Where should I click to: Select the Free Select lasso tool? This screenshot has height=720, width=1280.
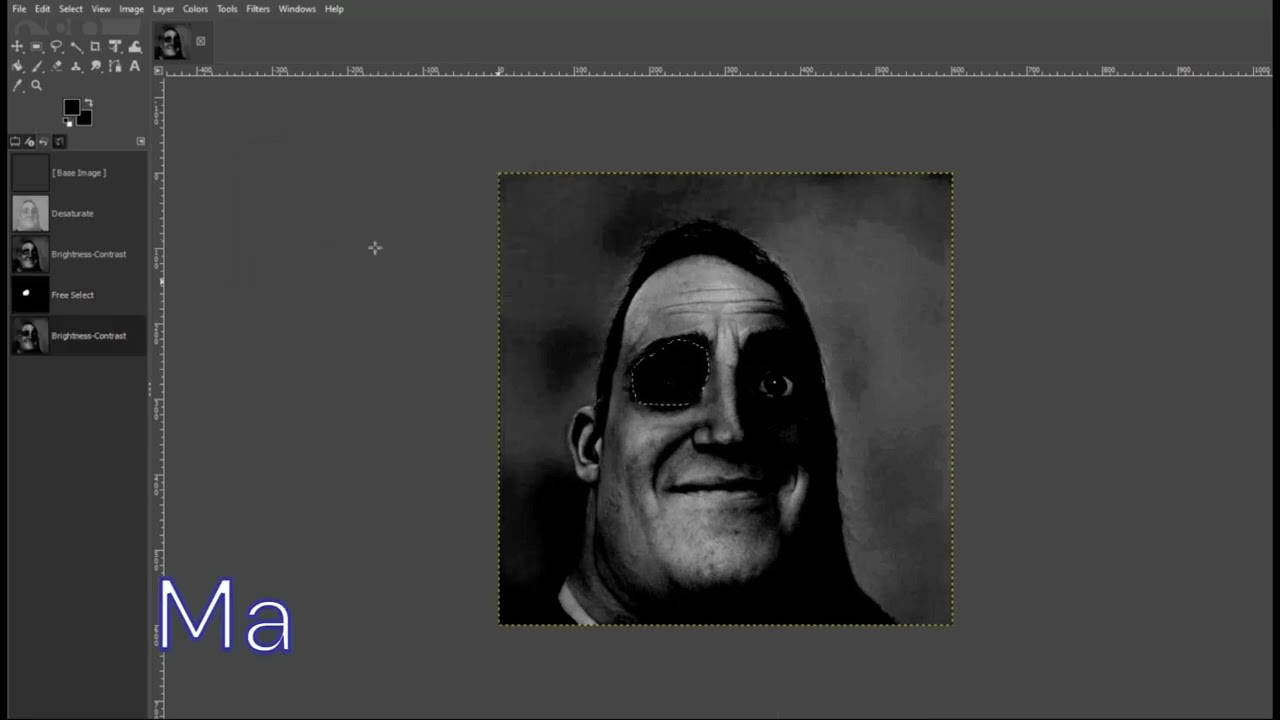point(56,46)
